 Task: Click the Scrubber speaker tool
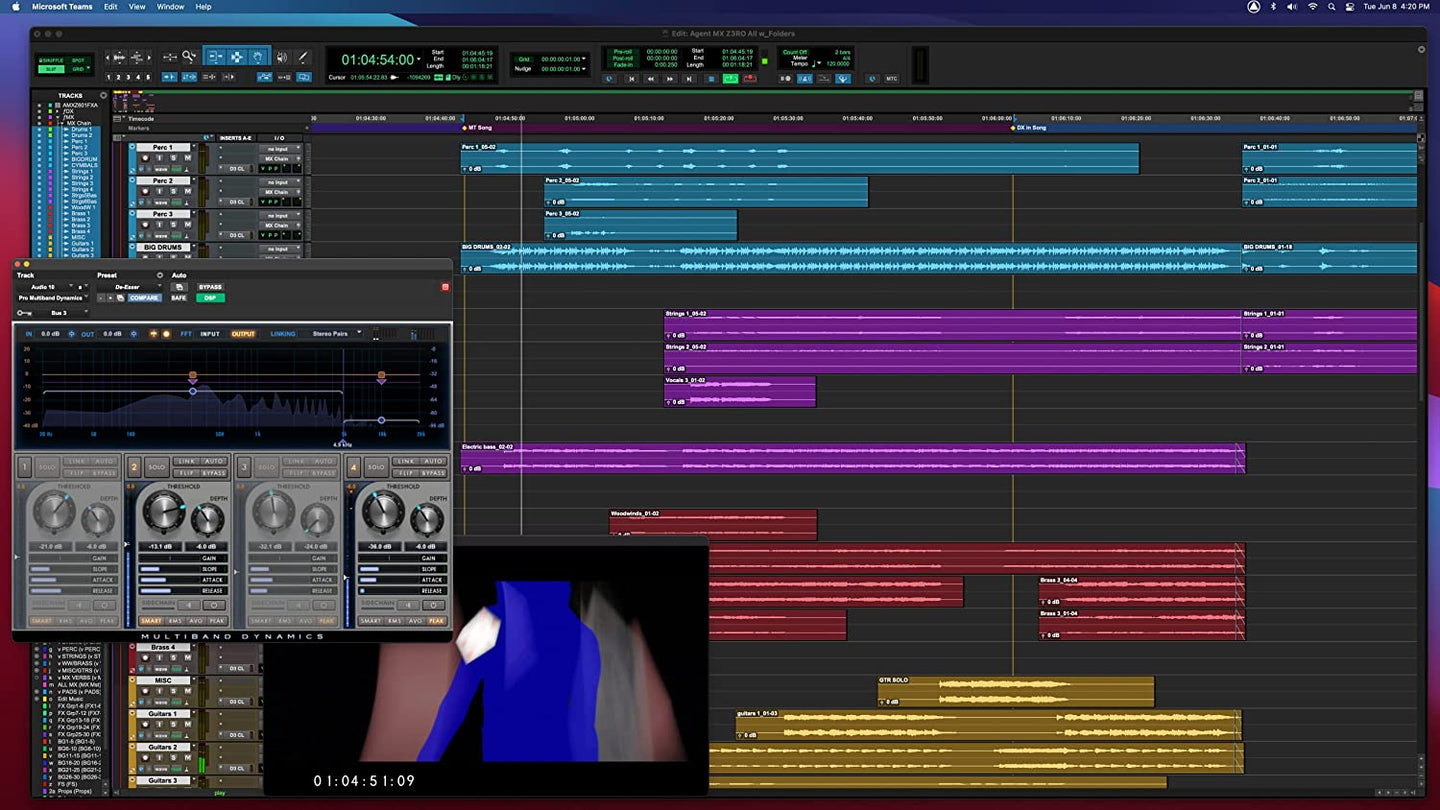[x=282, y=58]
